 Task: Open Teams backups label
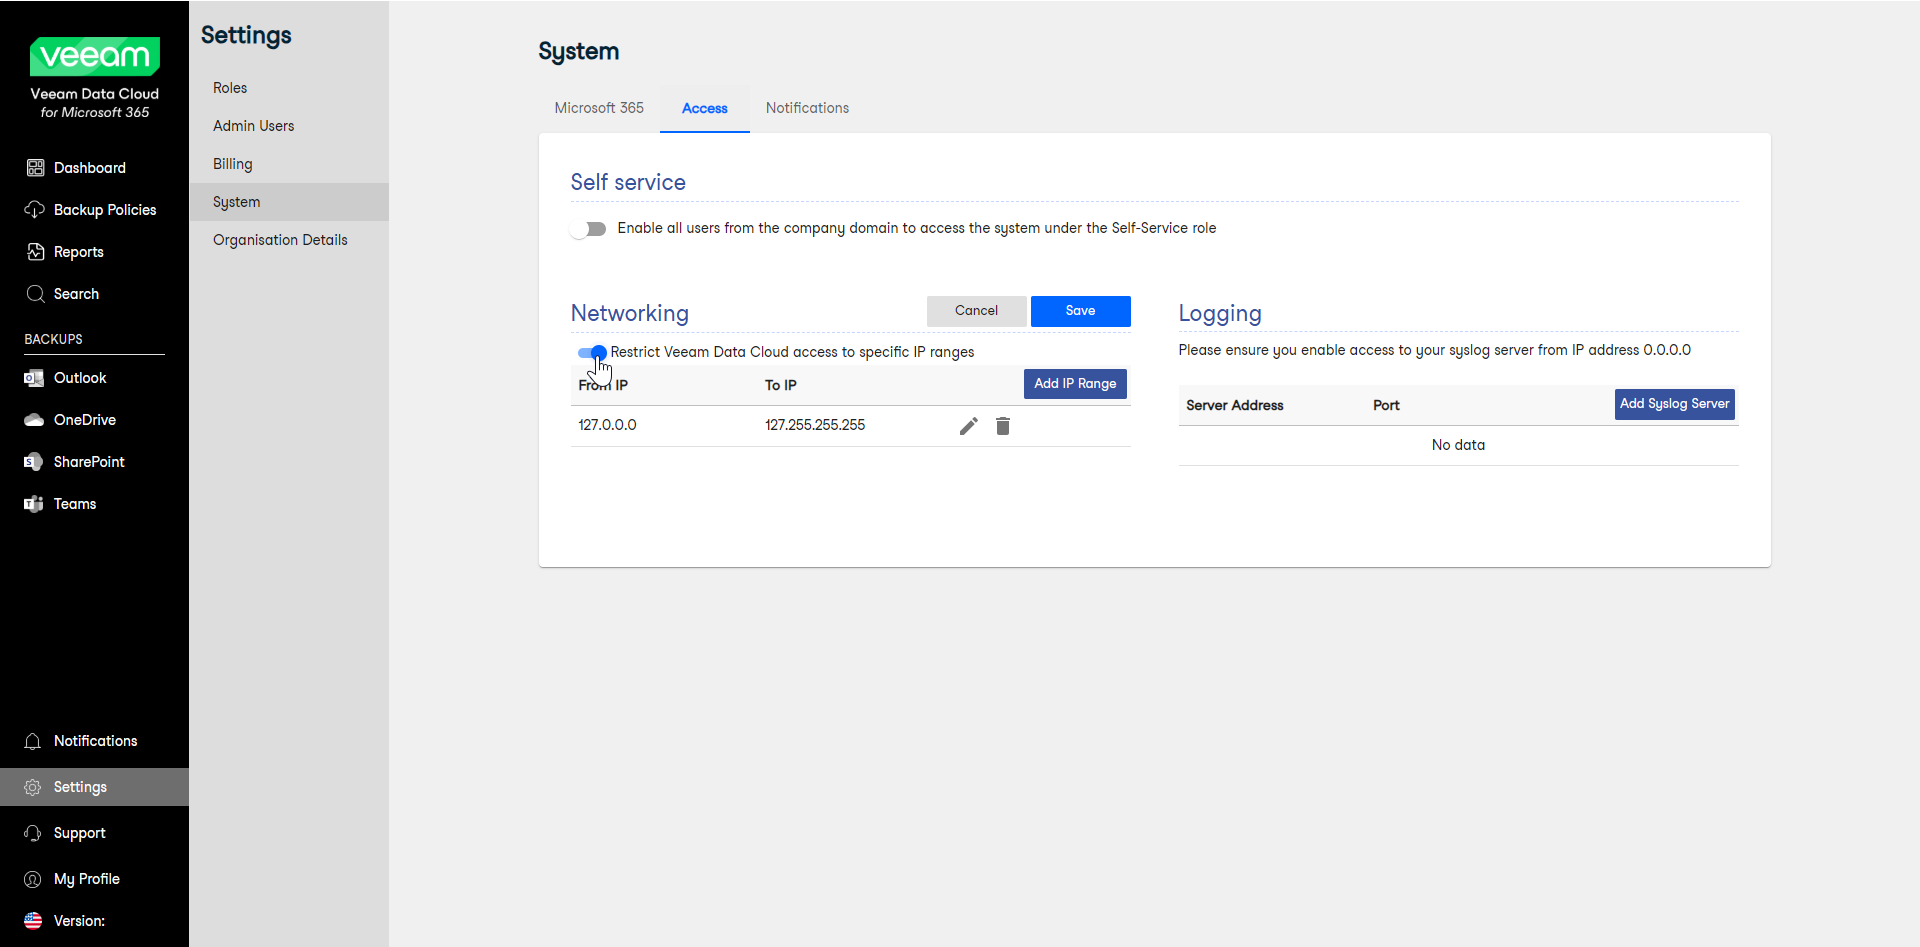click(x=75, y=504)
